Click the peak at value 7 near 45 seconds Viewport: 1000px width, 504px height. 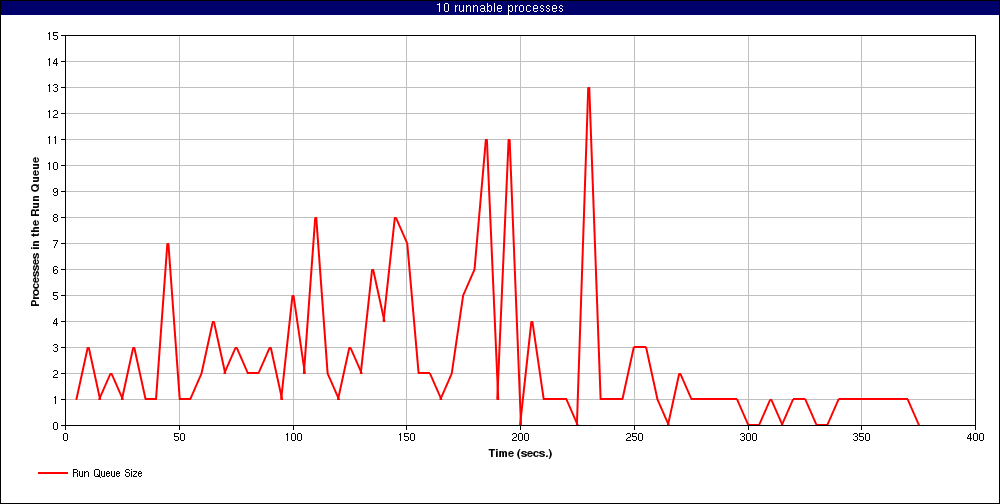coord(168,244)
